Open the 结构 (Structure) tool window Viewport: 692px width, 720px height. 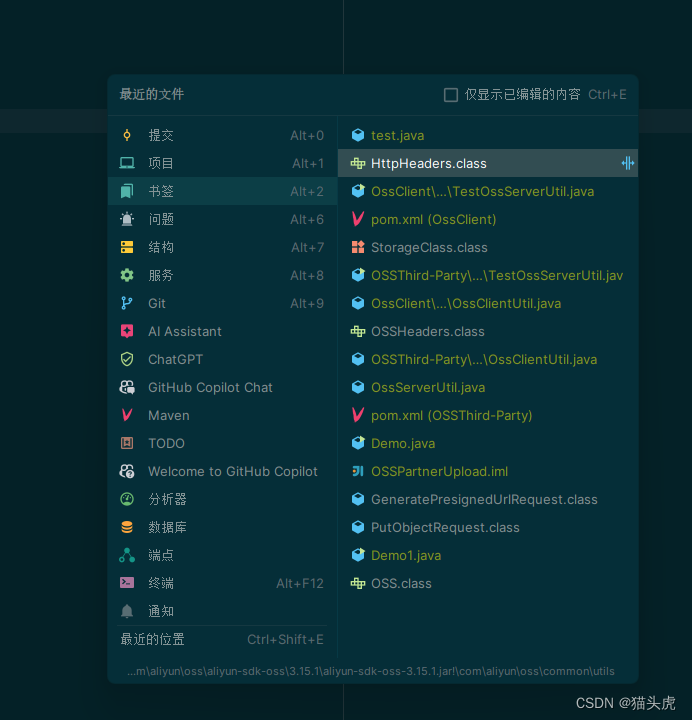click(x=222, y=248)
